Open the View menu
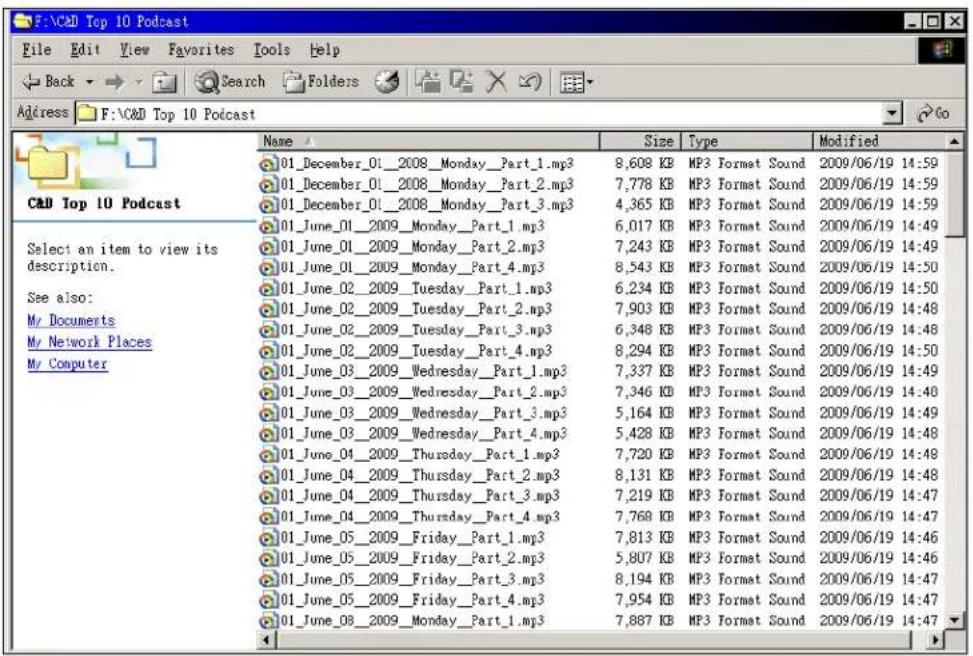Screen dimensions: 973x656 coord(134,50)
